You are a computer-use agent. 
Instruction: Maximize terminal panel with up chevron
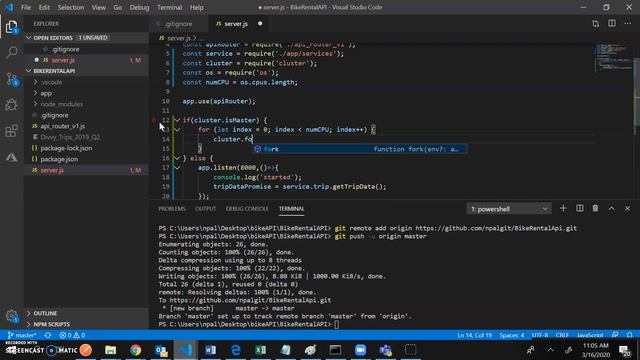coord(611,209)
